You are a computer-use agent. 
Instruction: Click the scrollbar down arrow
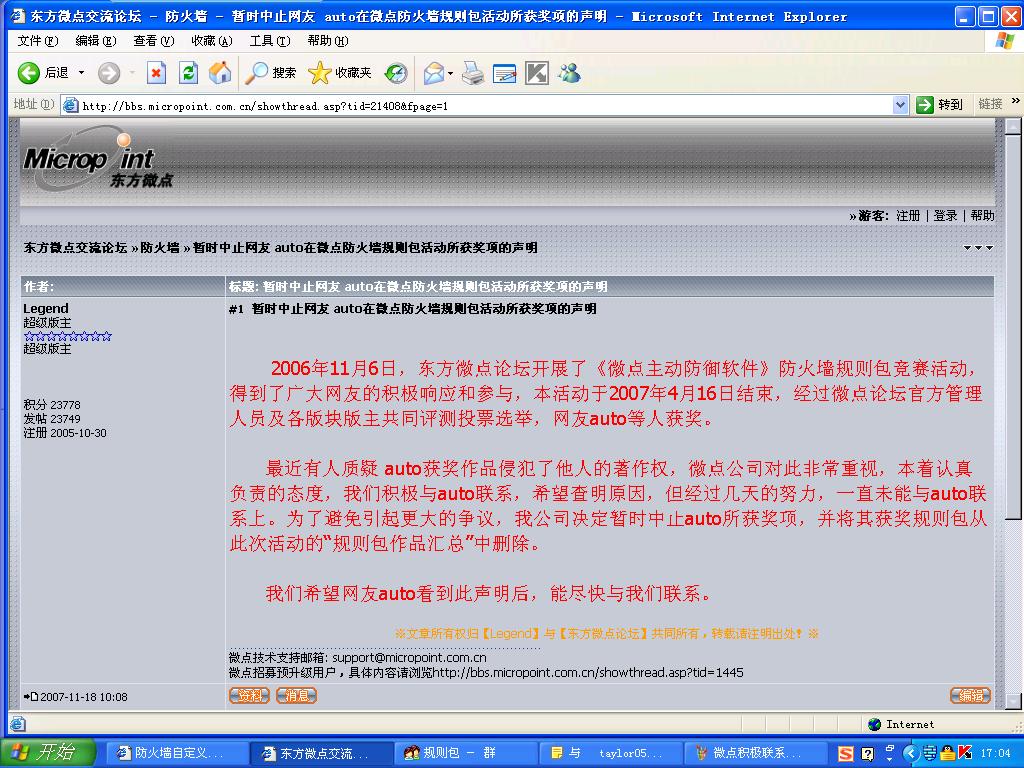coord(1012,702)
